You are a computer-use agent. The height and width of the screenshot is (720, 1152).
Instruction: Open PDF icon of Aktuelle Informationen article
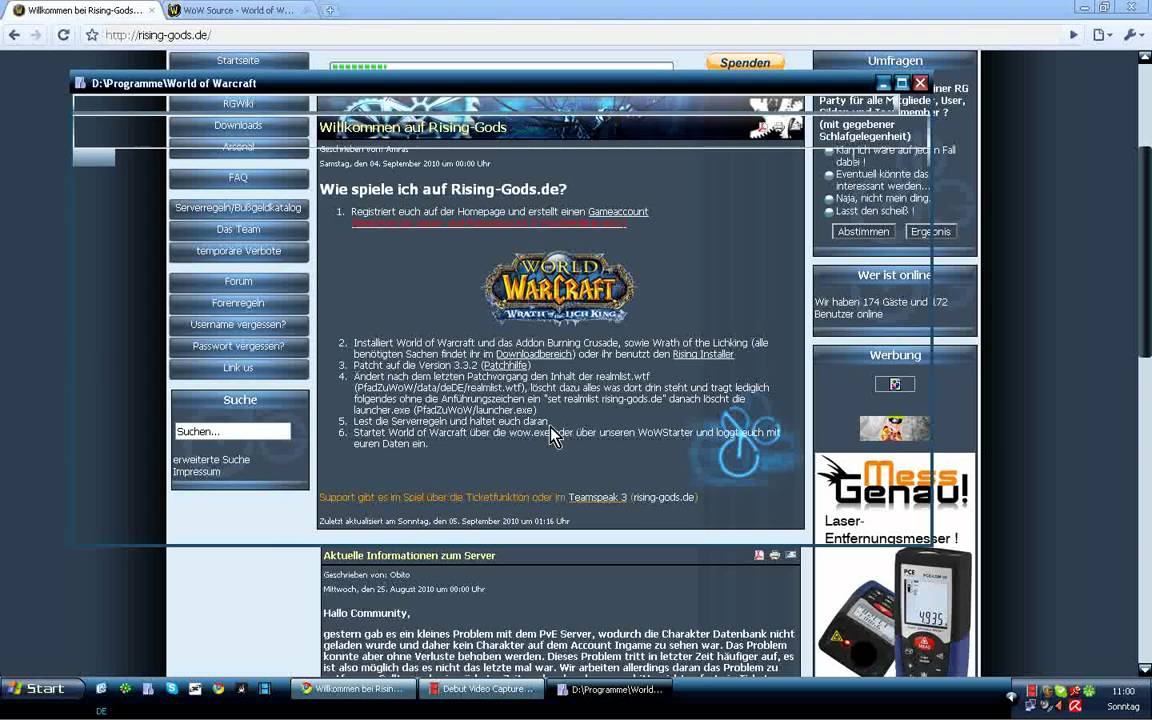(x=759, y=555)
